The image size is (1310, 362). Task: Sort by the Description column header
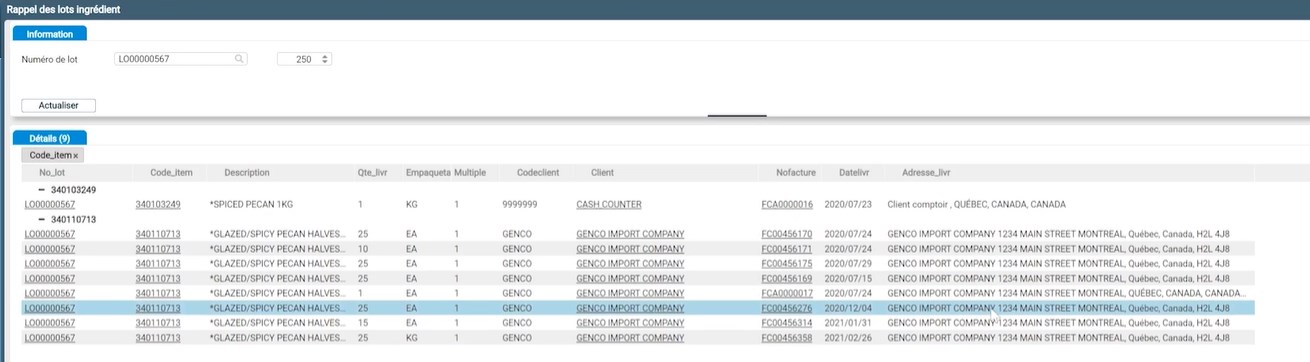coord(247,173)
